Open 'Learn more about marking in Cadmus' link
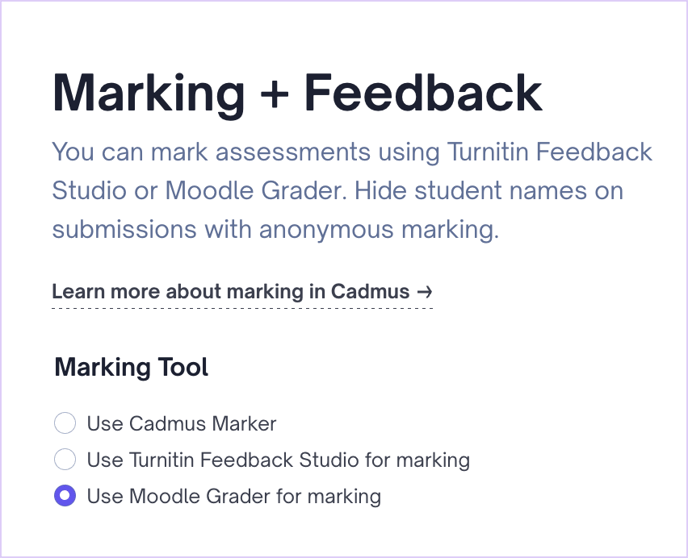The image size is (688, 558). coord(231,292)
